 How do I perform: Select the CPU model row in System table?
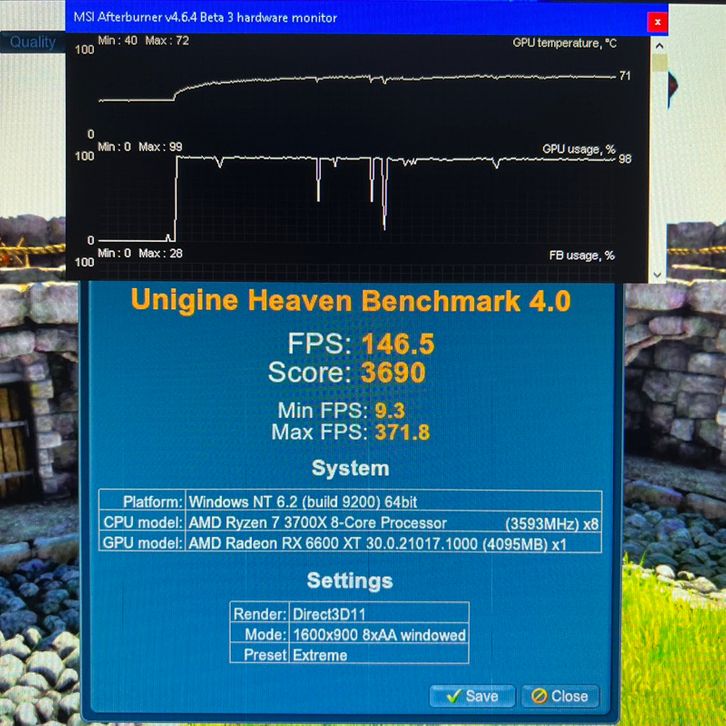point(350,522)
